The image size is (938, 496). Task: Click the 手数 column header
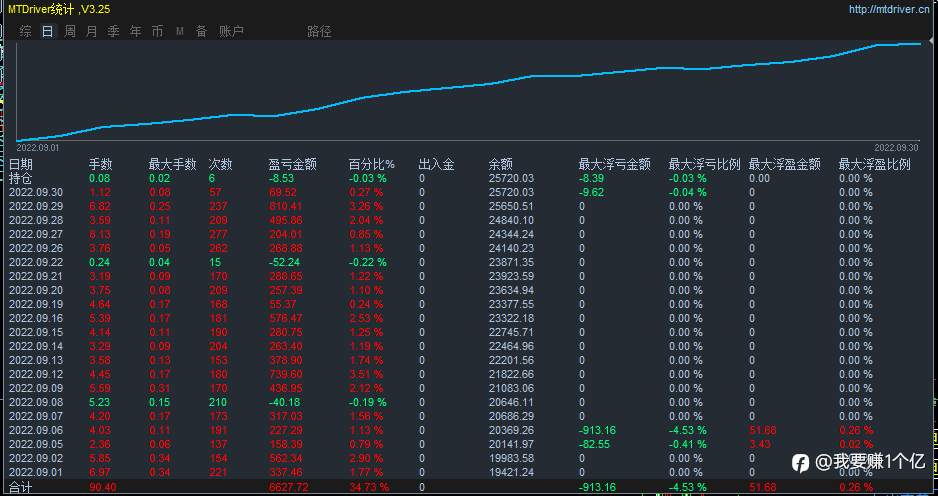[x=101, y=164]
